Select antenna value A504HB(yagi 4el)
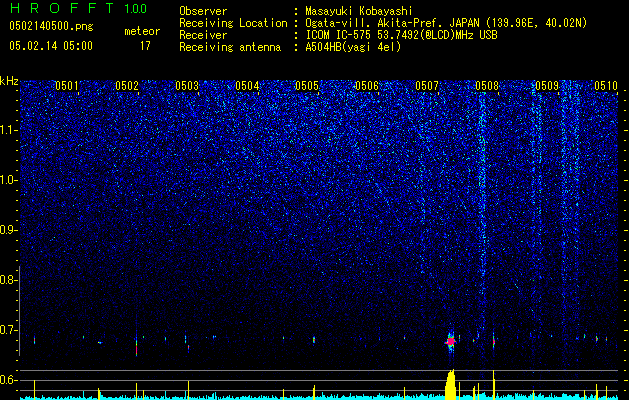 click(353, 47)
